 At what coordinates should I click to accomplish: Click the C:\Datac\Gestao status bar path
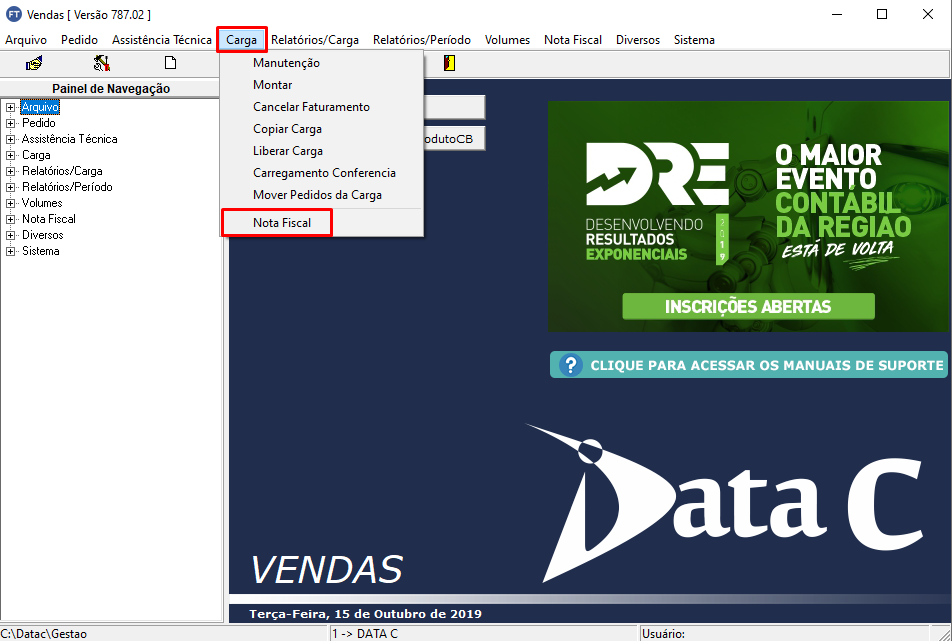click(44, 634)
